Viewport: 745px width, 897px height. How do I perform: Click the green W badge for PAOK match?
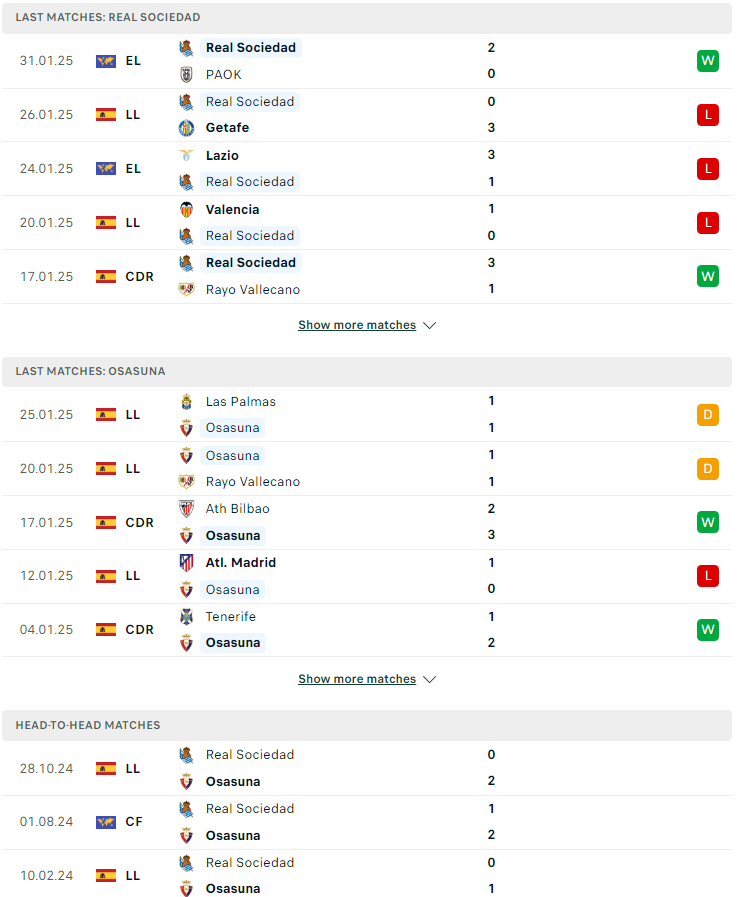[708, 61]
